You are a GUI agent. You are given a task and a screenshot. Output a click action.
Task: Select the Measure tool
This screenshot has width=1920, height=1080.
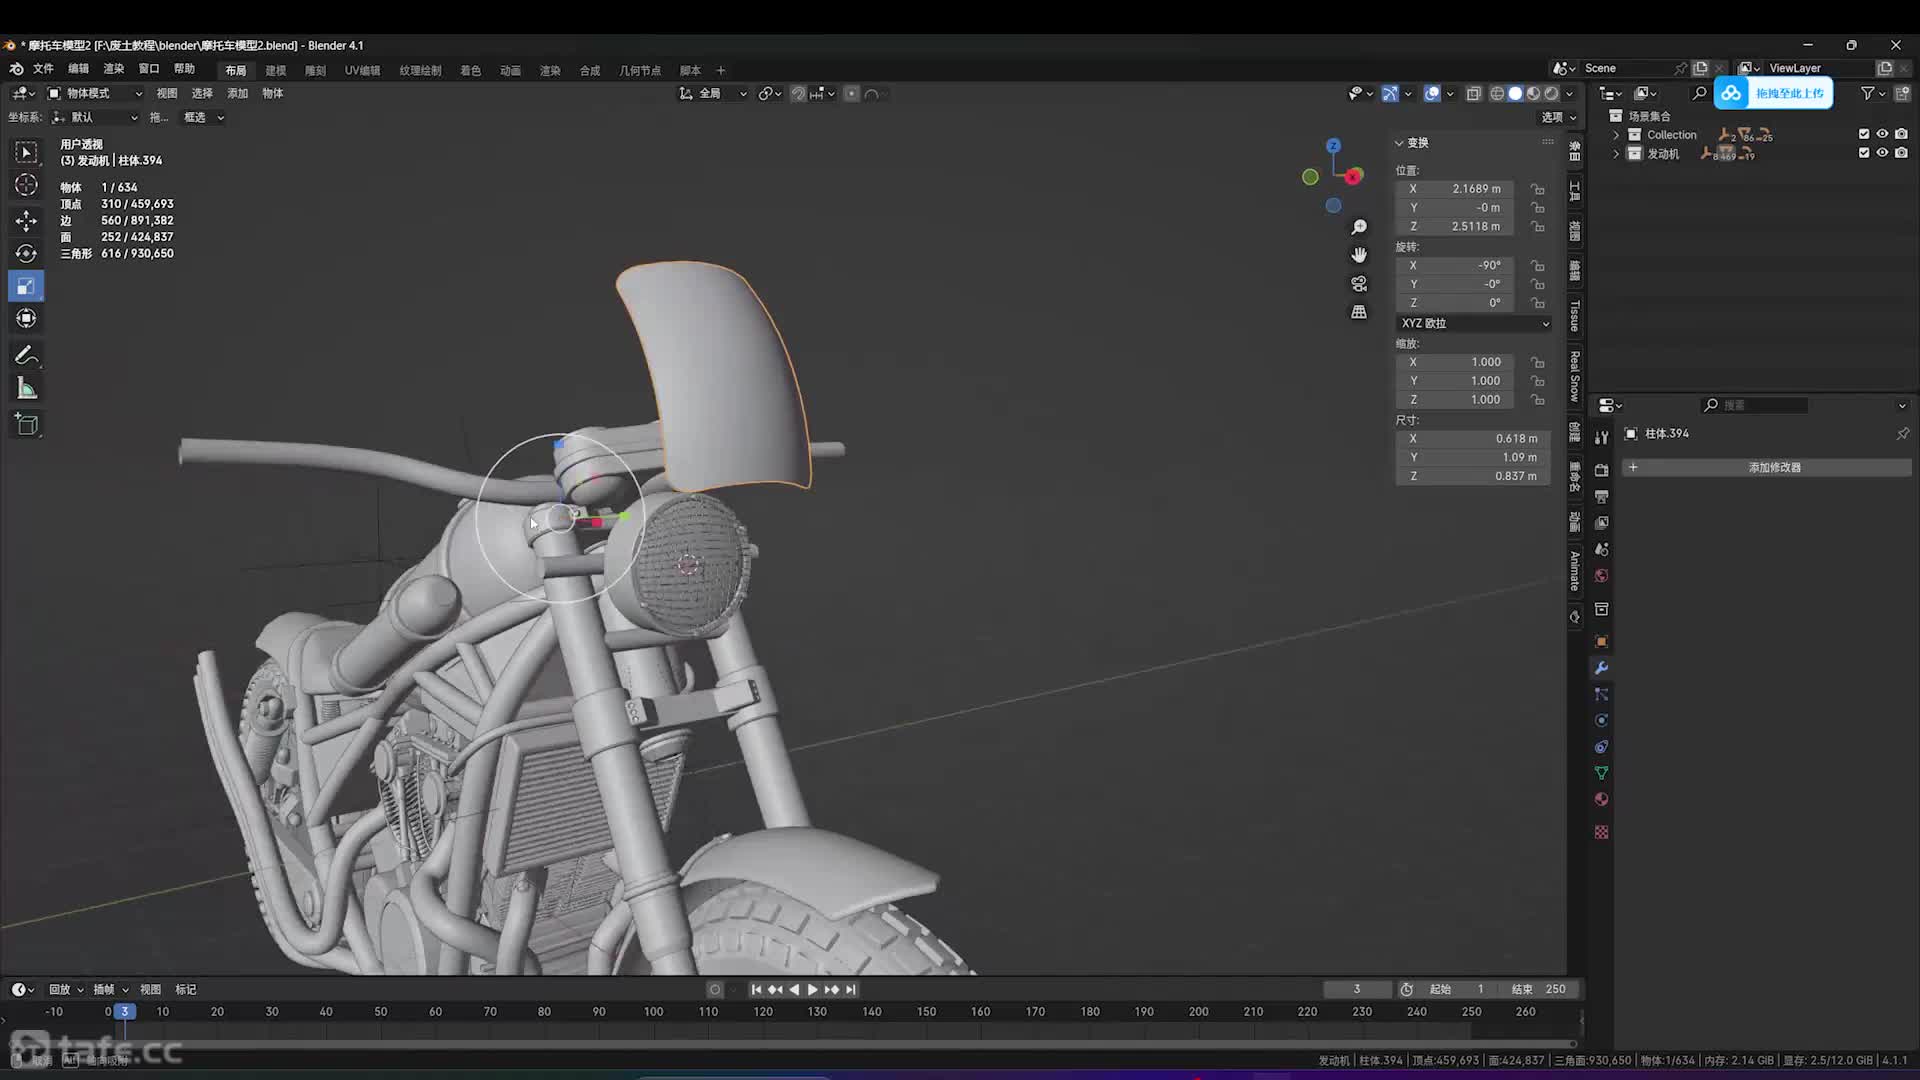tap(27, 389)
